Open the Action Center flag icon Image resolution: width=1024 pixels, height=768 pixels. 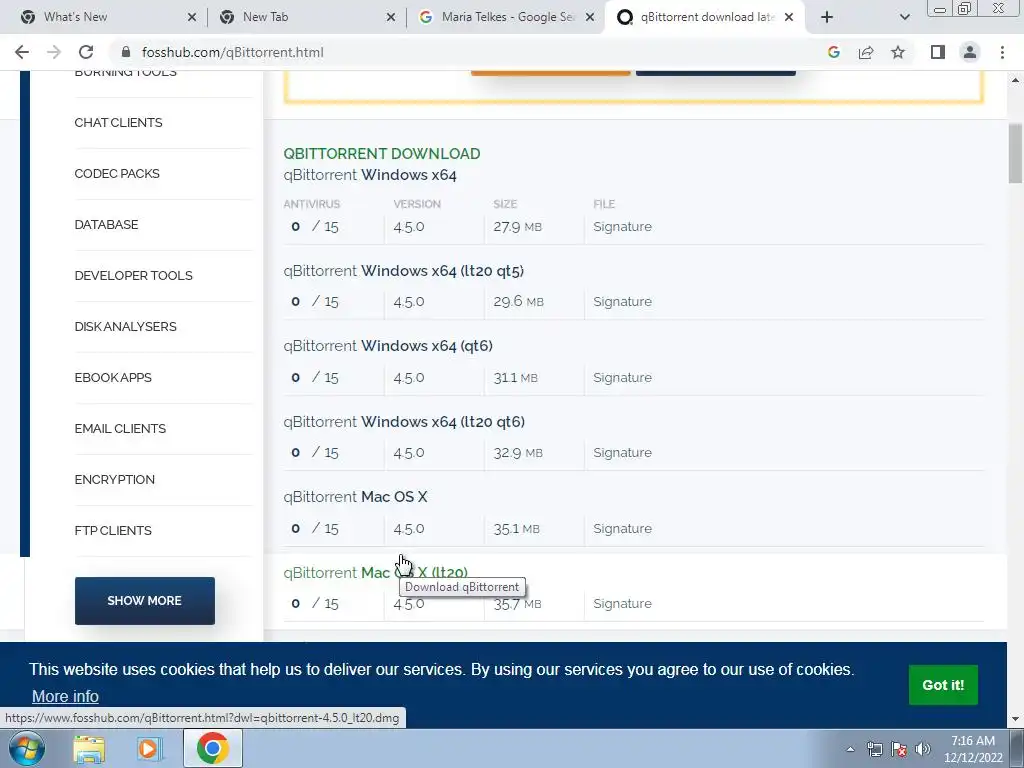[x=899, y=749]
